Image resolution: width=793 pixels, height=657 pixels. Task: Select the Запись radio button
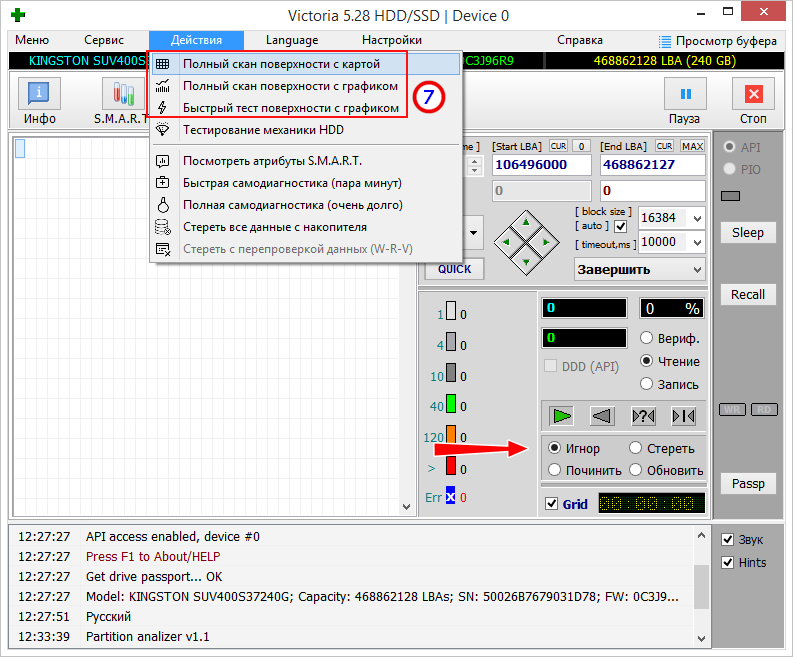click(646, 384)
